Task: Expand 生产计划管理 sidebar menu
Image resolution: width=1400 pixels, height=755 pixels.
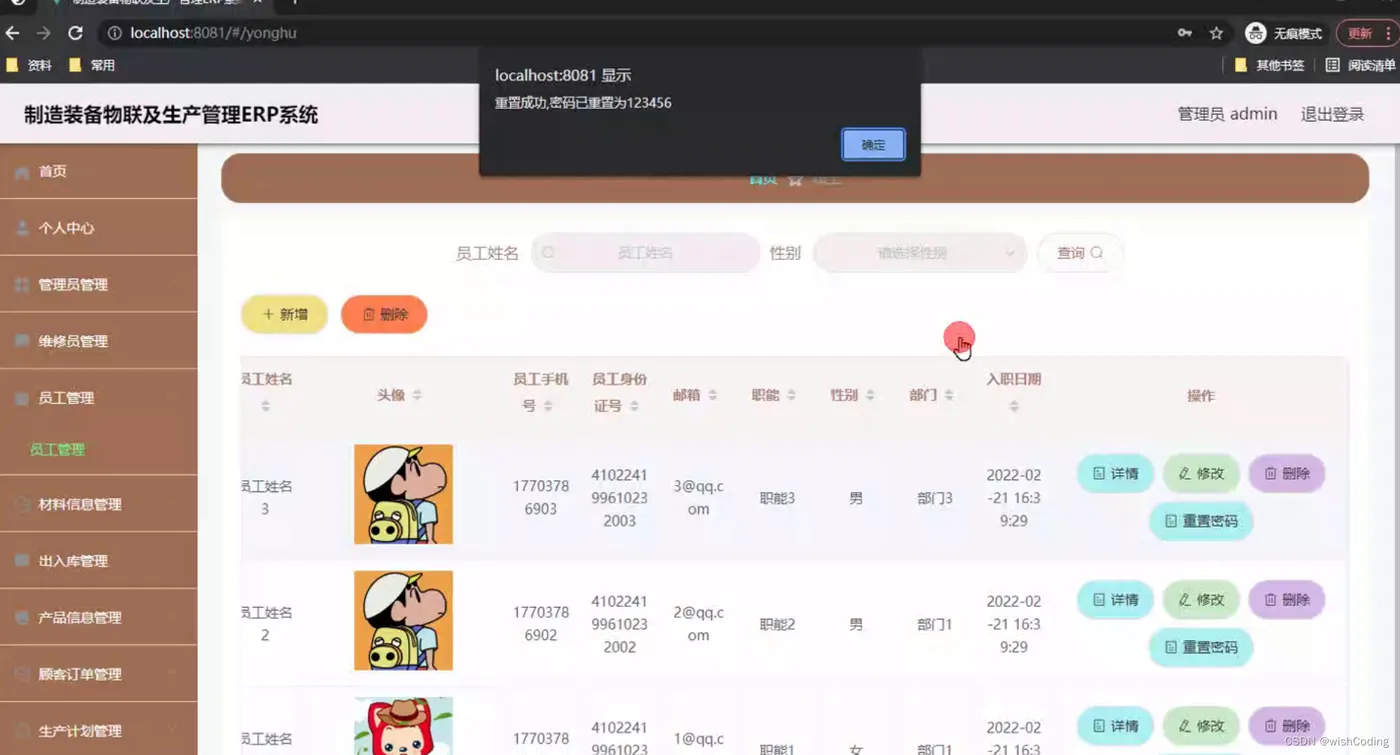Action: pyautogui.click(x=98, y=731)
